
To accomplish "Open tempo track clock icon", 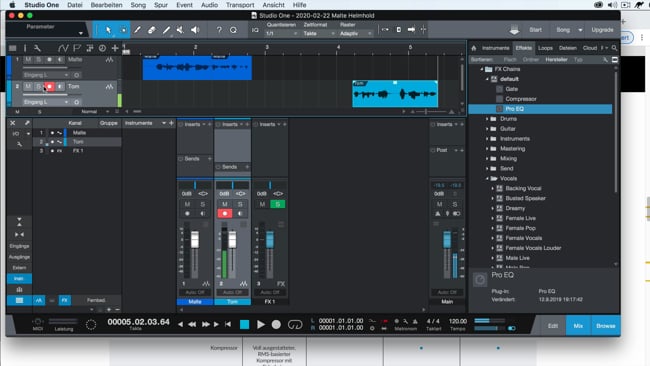I will 102,48.
